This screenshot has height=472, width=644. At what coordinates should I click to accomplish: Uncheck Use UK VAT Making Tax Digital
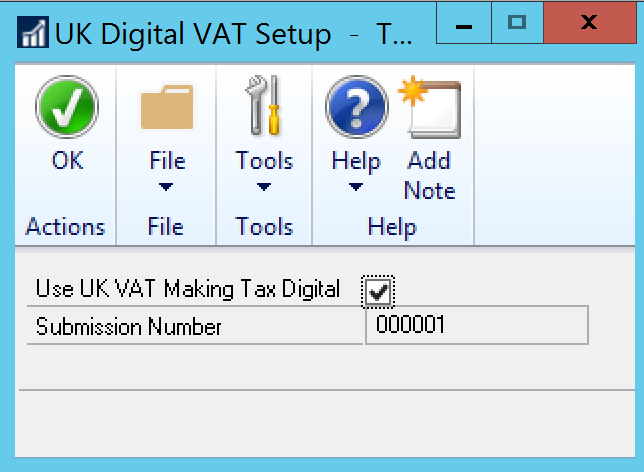tap(378, 292)
